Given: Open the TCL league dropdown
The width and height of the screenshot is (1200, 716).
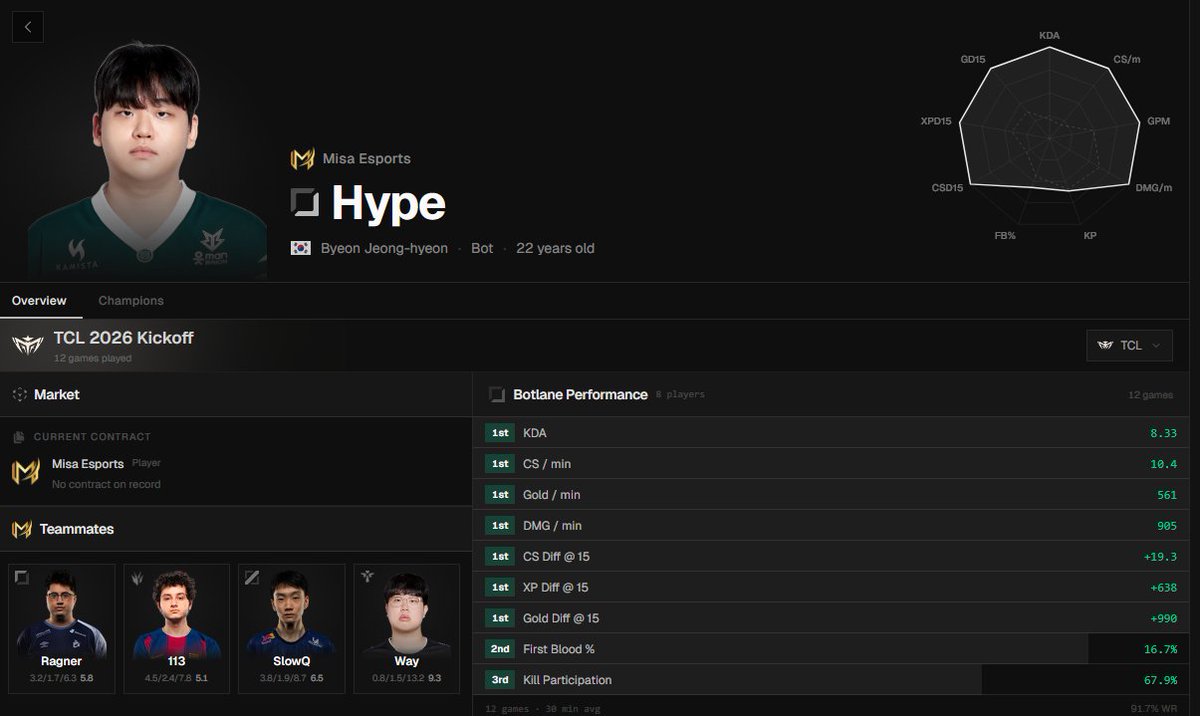Looking at the screenshot, I should [1129, 345].
